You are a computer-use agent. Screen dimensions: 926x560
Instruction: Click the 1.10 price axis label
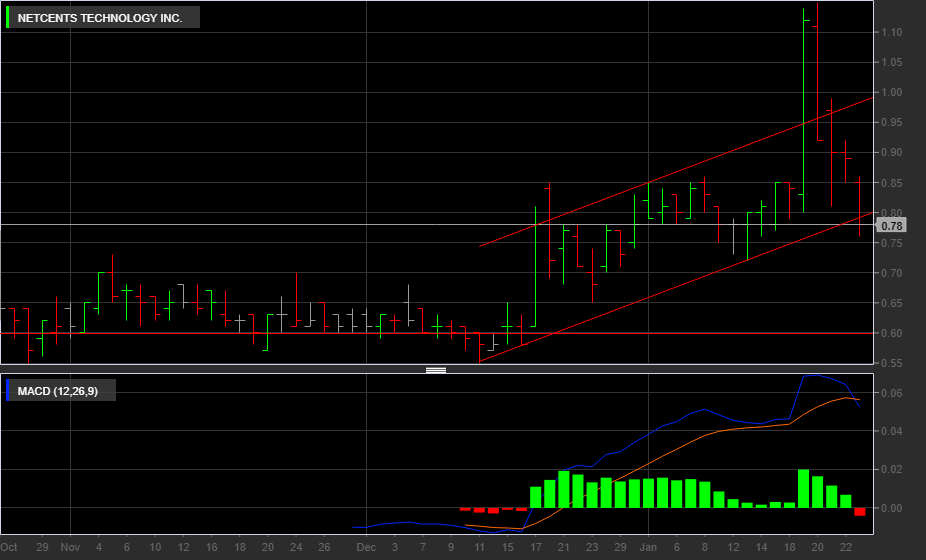[892, 32]
